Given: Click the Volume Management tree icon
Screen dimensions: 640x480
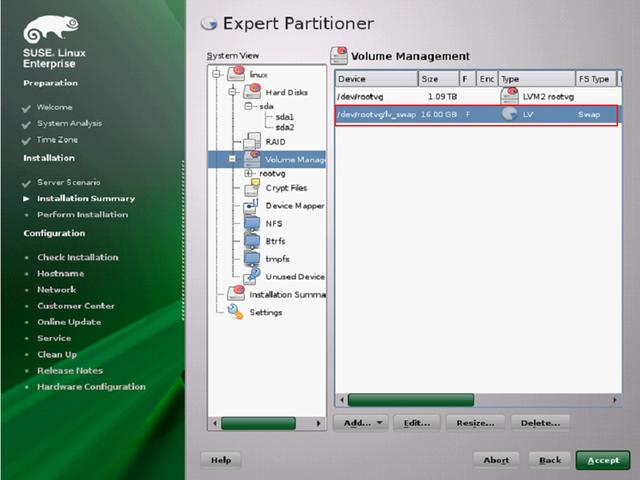Looking at the screenshot, I should 252,159.
